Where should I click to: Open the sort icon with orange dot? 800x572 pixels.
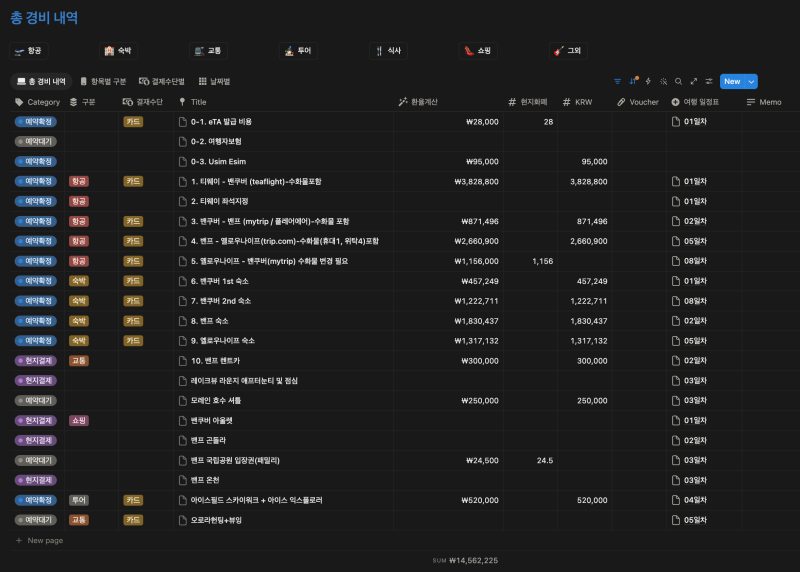pos(633,81)
